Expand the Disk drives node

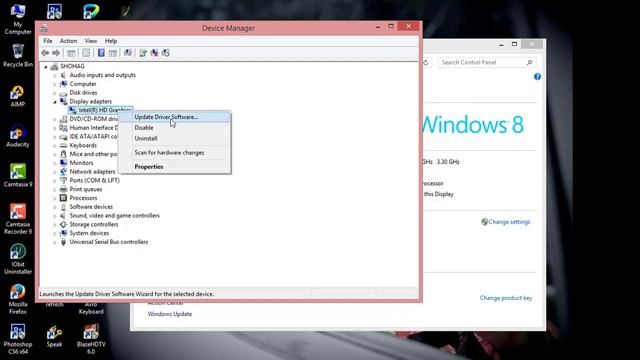pyautogui.click(x=55, y=93)
